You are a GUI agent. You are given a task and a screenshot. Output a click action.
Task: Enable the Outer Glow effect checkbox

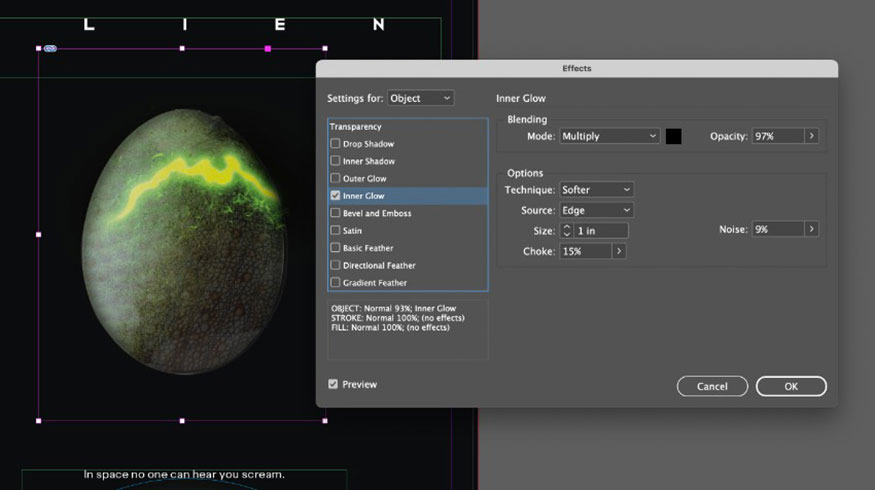(335, 178)
